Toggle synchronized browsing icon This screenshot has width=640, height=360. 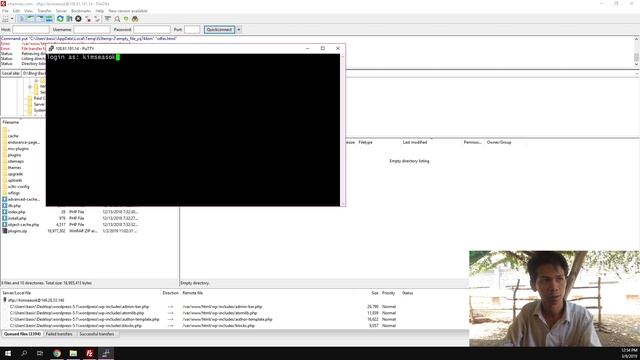tap(126, 19)
